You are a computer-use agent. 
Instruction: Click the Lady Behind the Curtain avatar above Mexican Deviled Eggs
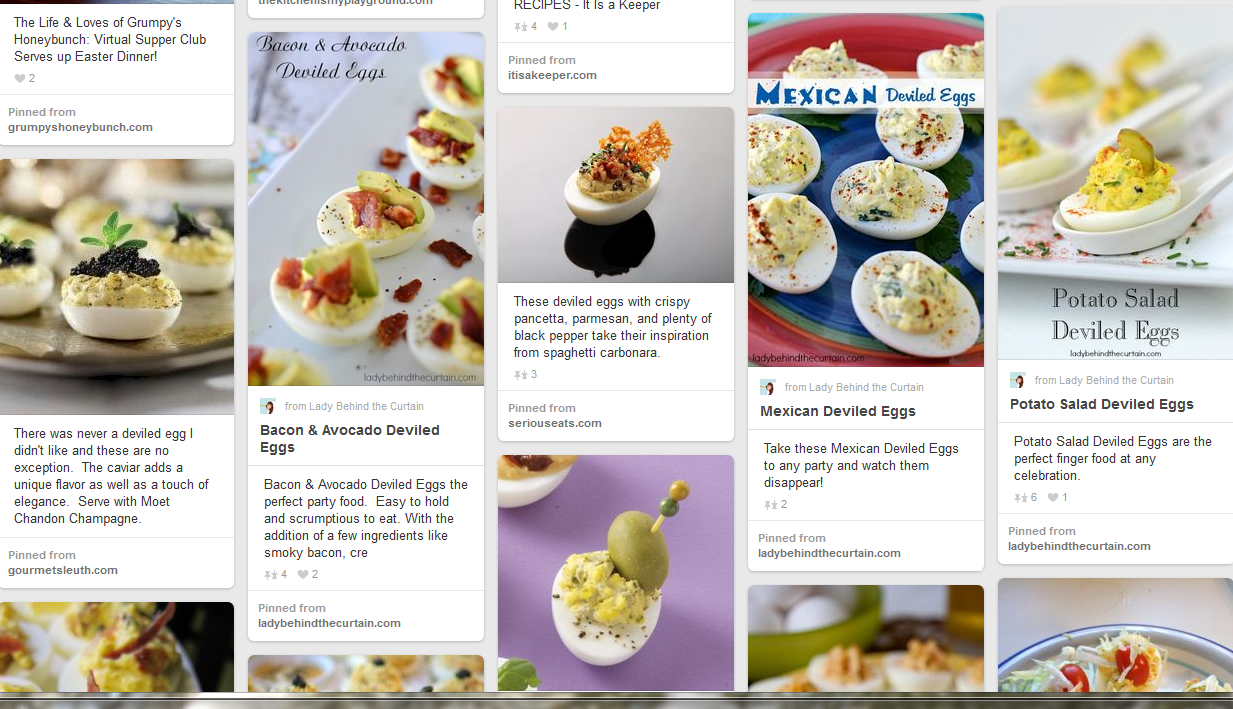(768, 387)
